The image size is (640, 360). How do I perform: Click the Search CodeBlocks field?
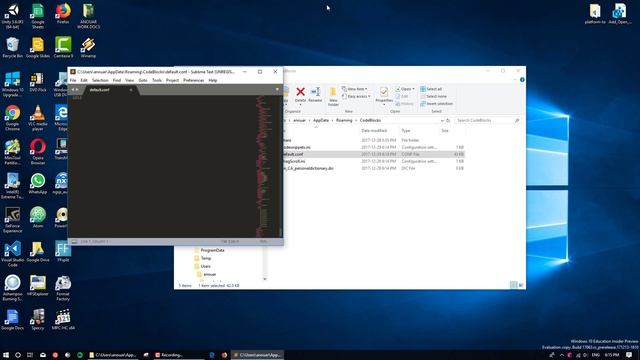[487, 120]
